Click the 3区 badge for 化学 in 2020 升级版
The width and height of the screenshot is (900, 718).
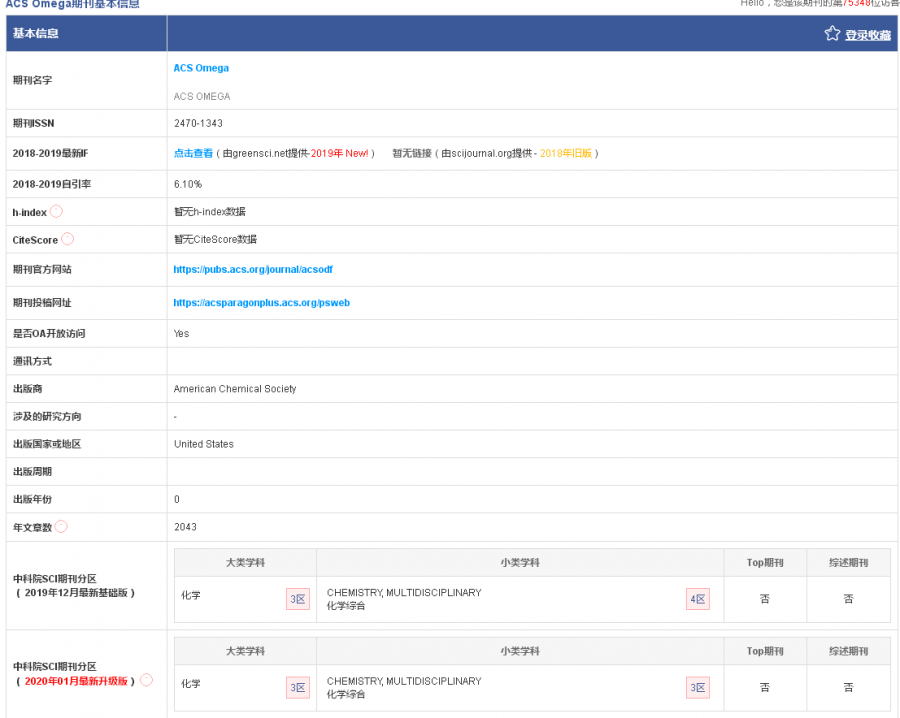298,688
